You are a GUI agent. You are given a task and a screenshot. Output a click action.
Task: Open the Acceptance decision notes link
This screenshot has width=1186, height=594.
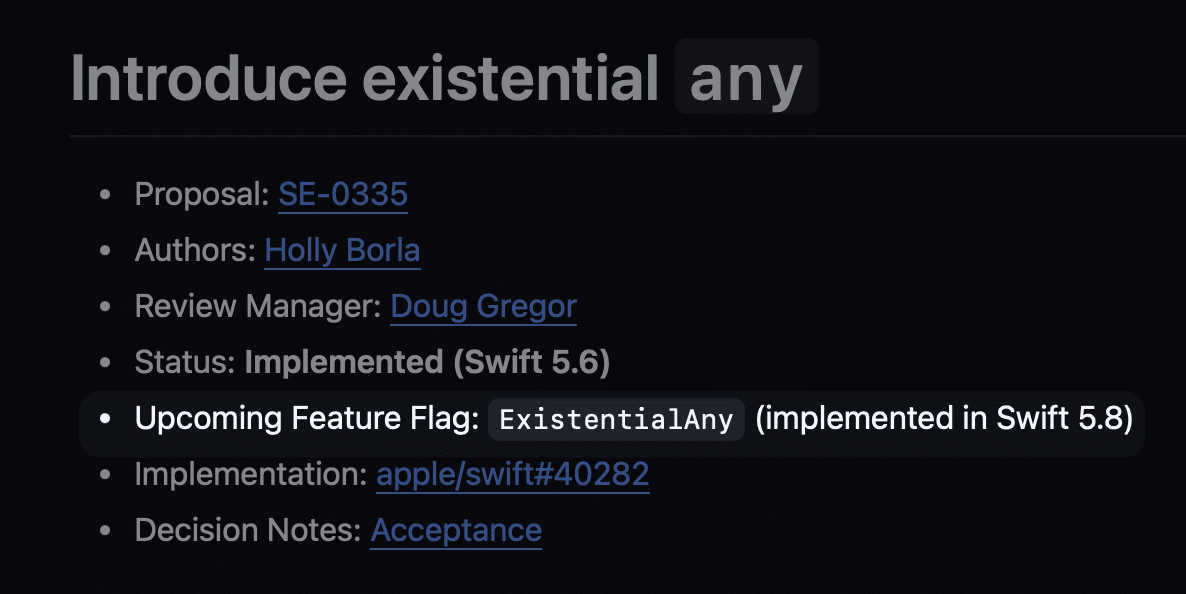click(456, 530)
